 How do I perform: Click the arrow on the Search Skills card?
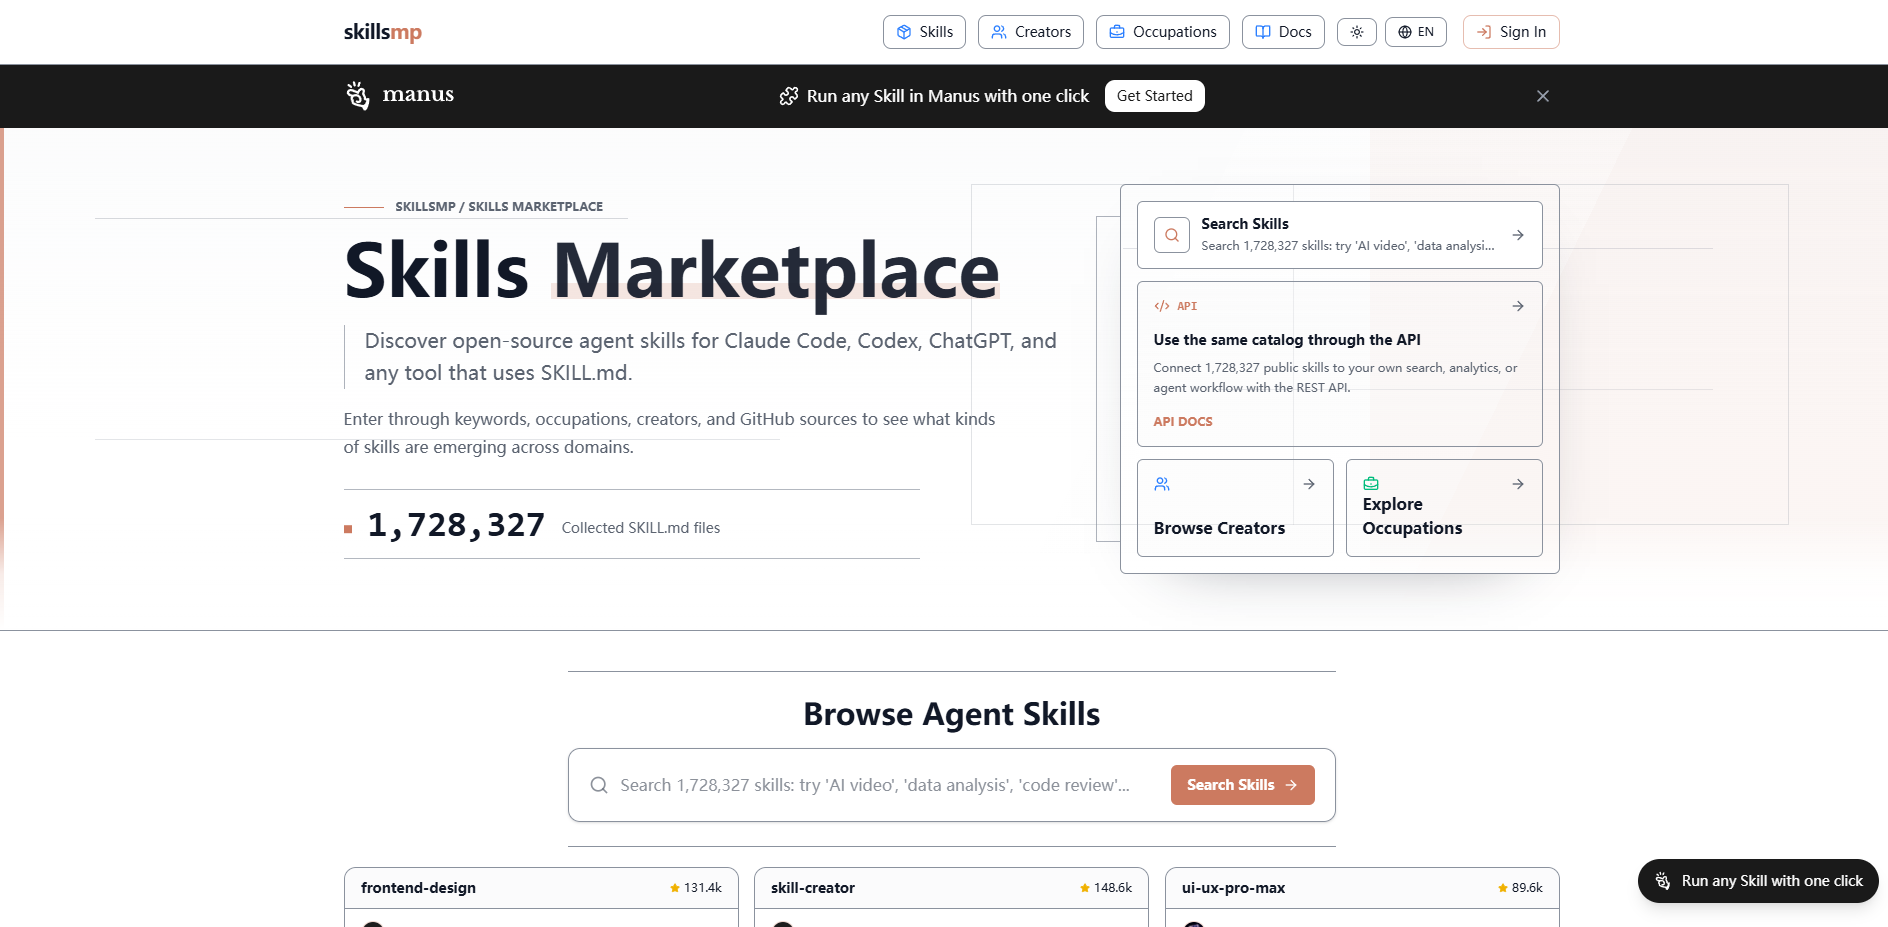coord(1518,235)
